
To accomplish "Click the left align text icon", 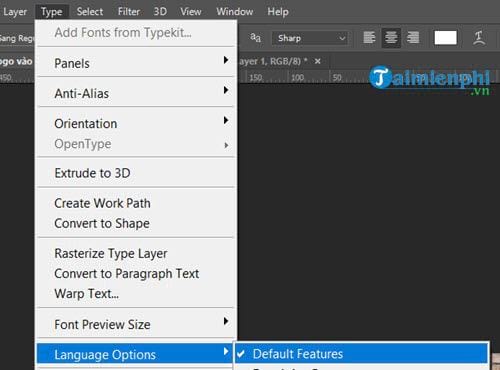I will [369, 38].
